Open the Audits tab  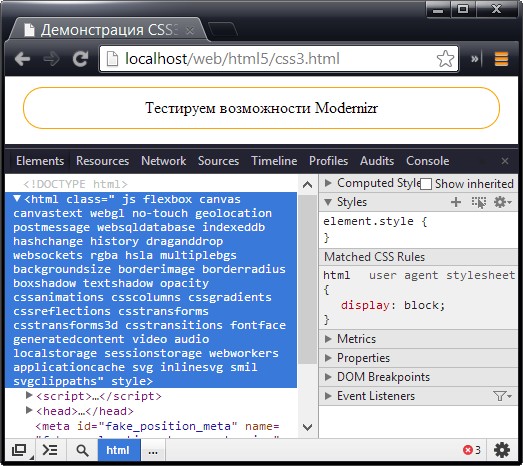377,161
